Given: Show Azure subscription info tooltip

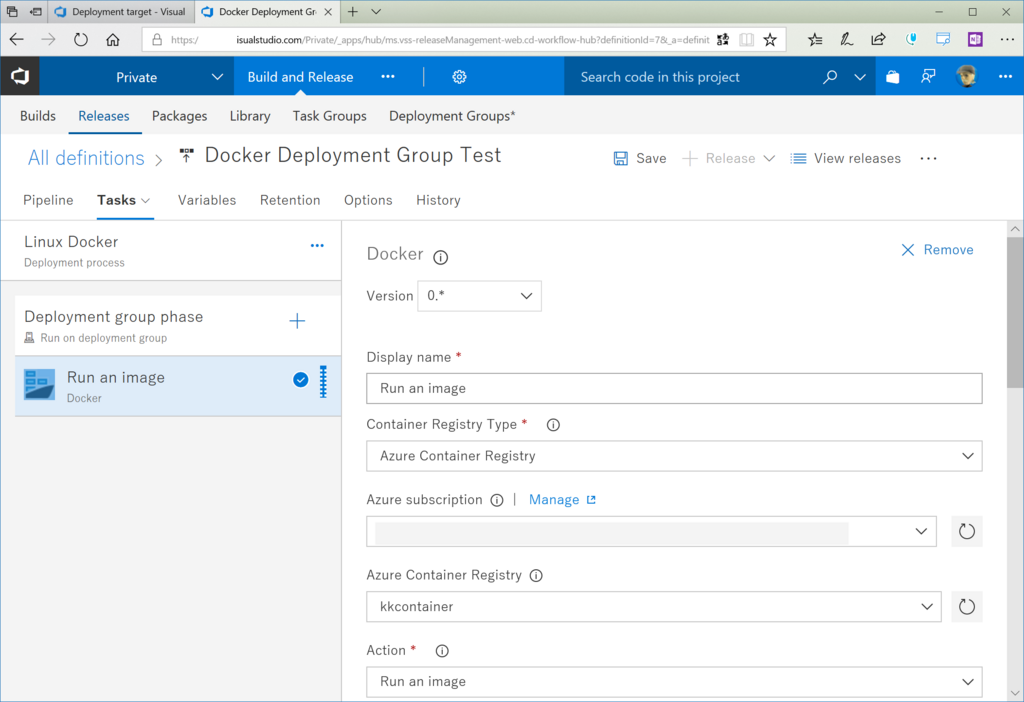Looking at the screenshot, I should 497,500.
